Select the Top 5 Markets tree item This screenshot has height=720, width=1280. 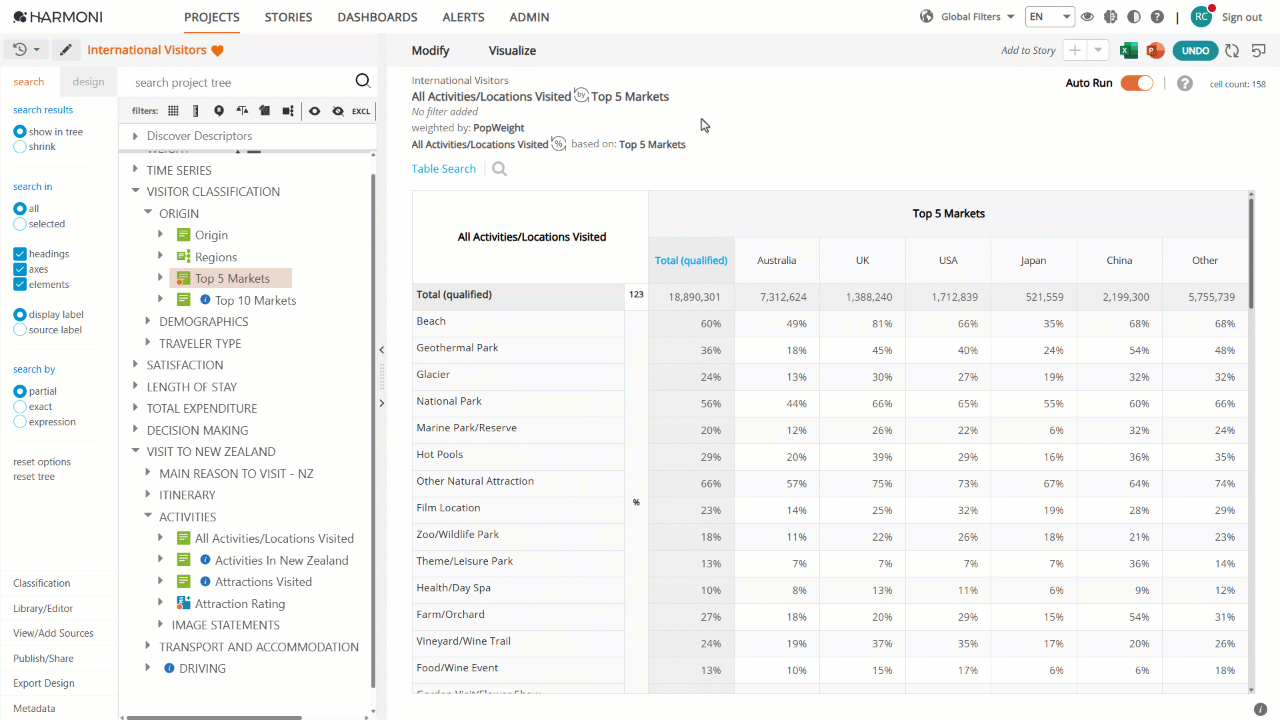tap(232, 279)
